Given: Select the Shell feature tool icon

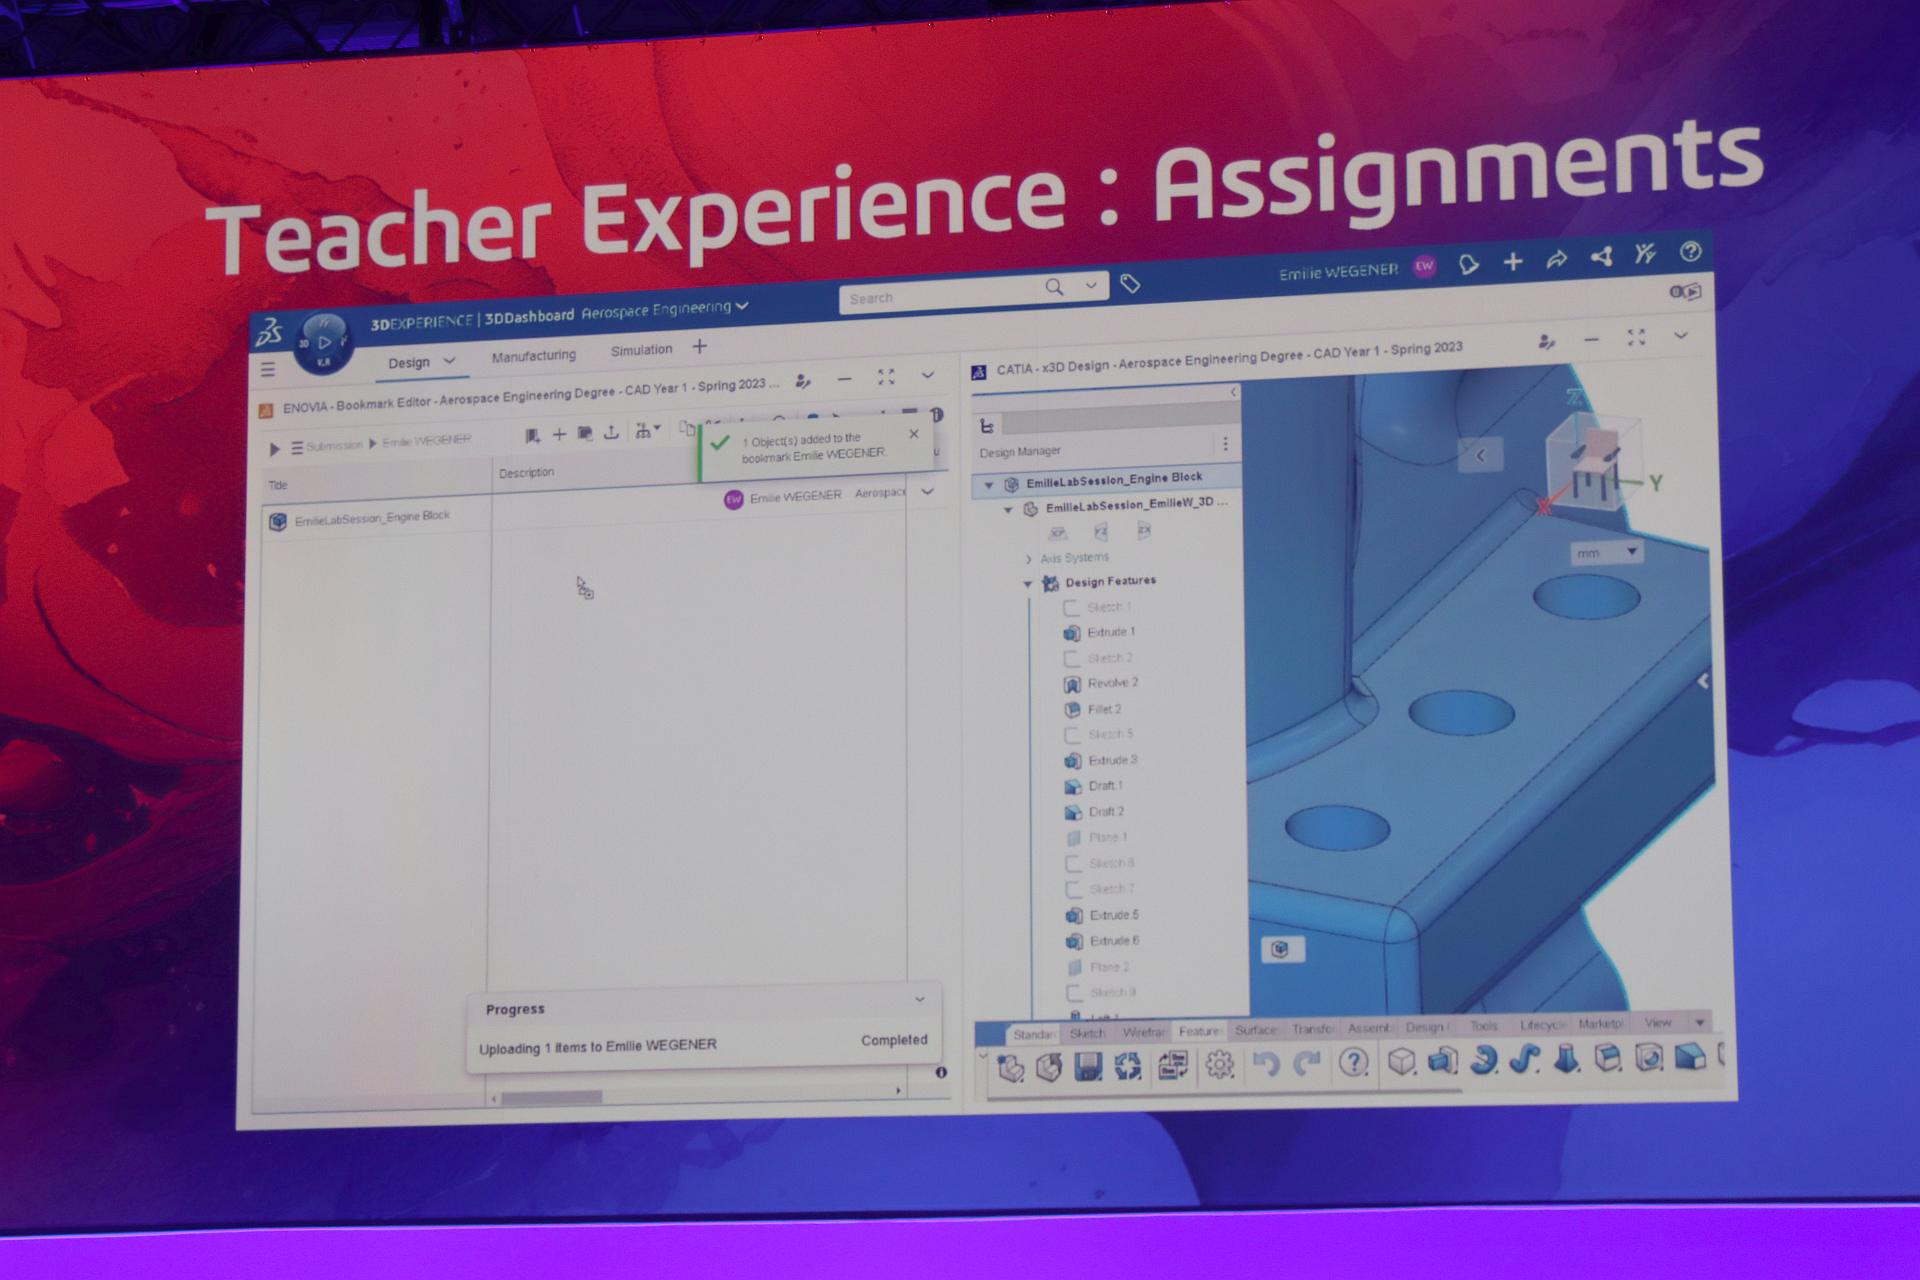Looking at the screenshot, I should [1649, 1056].
